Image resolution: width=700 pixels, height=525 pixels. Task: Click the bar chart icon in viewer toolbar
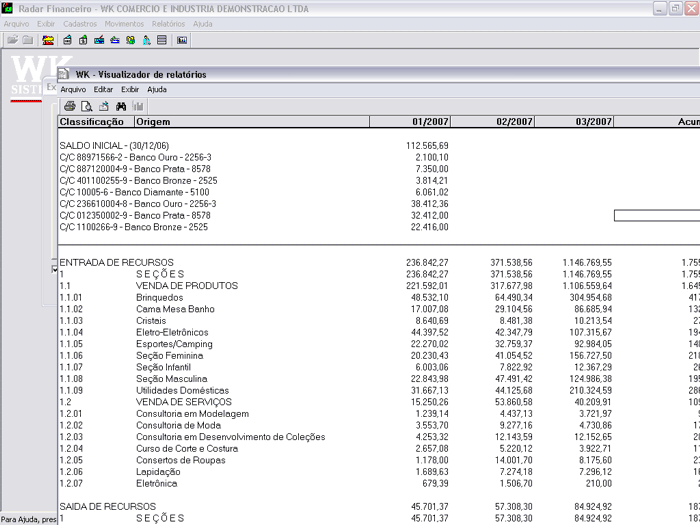[x=138, y=106]
